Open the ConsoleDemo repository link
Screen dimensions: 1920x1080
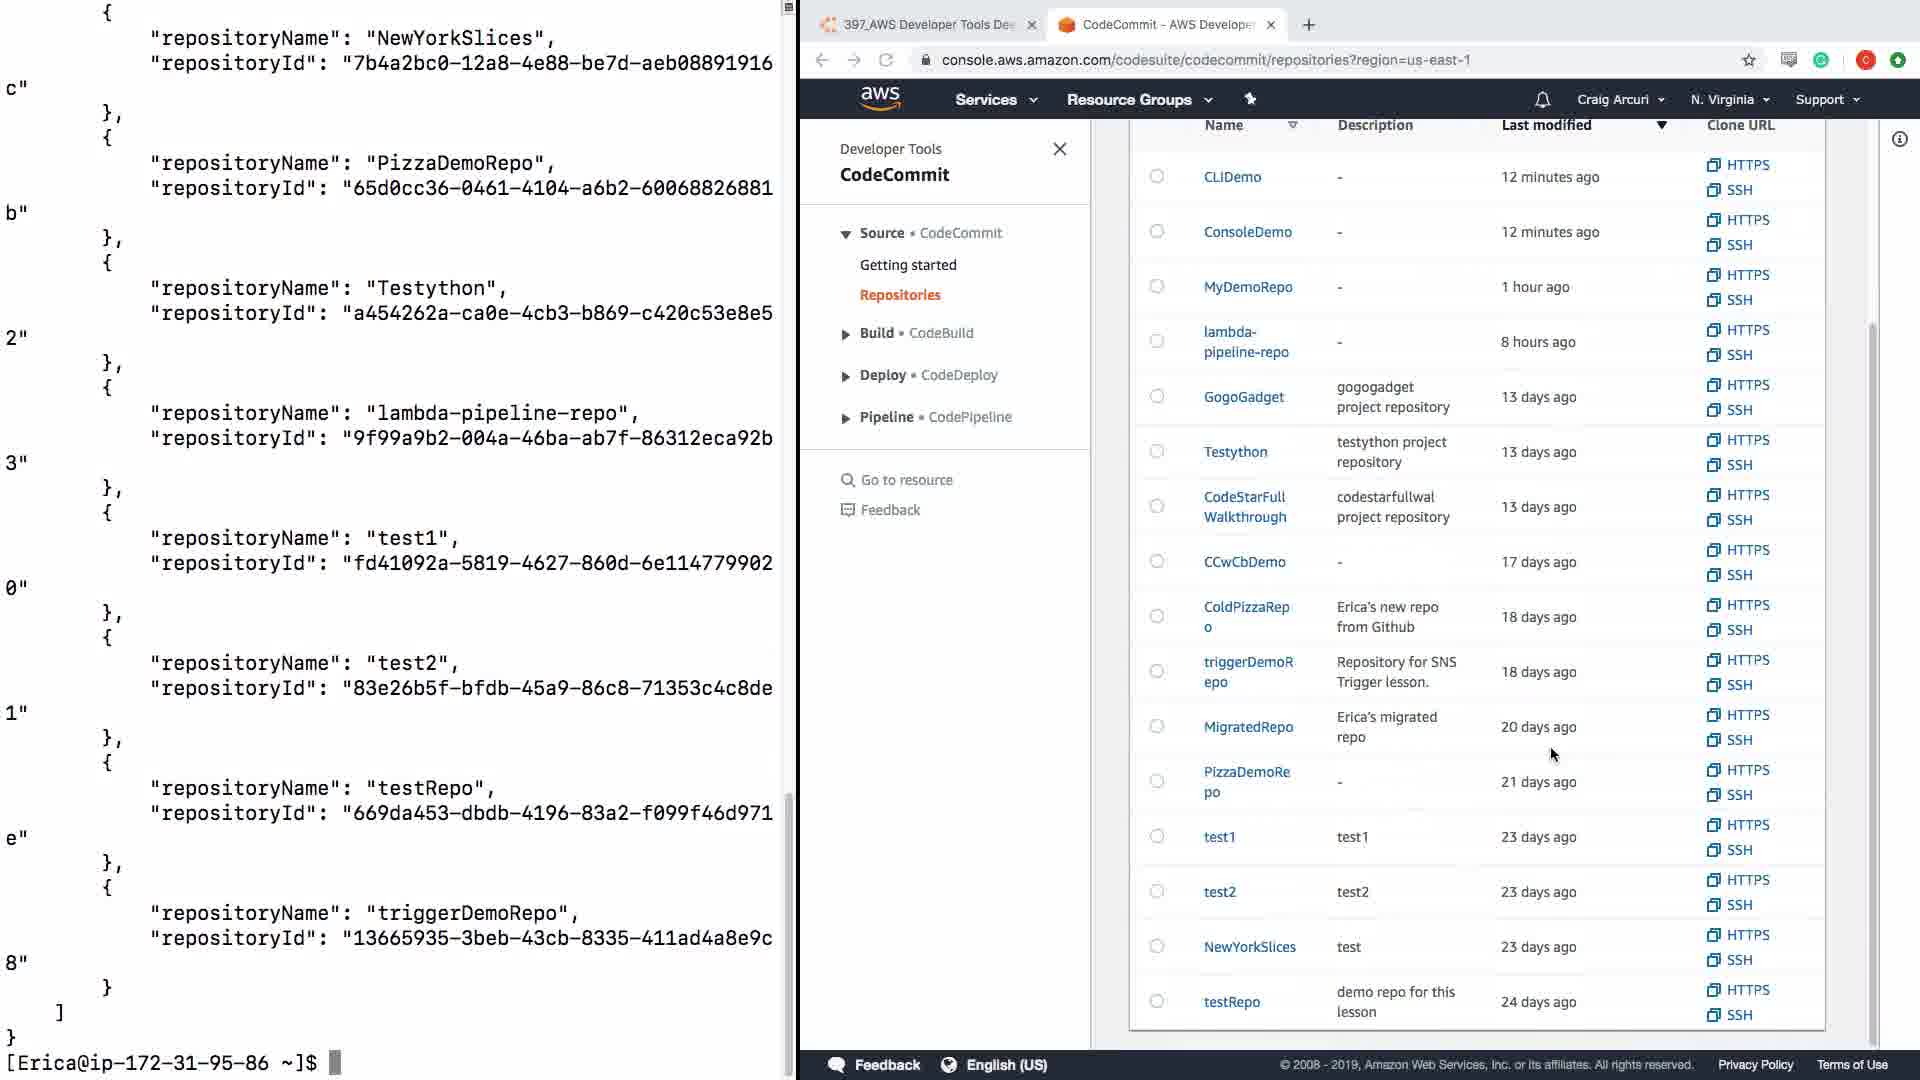(x=1247, y=232)
